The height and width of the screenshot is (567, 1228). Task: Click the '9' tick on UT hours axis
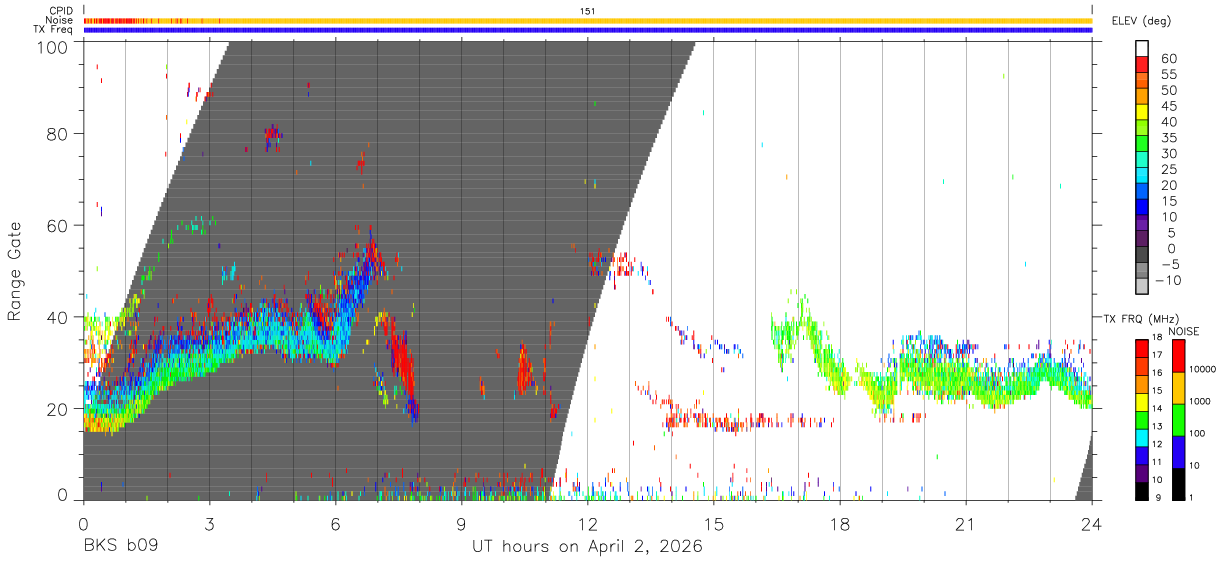[x=462, y=524]
